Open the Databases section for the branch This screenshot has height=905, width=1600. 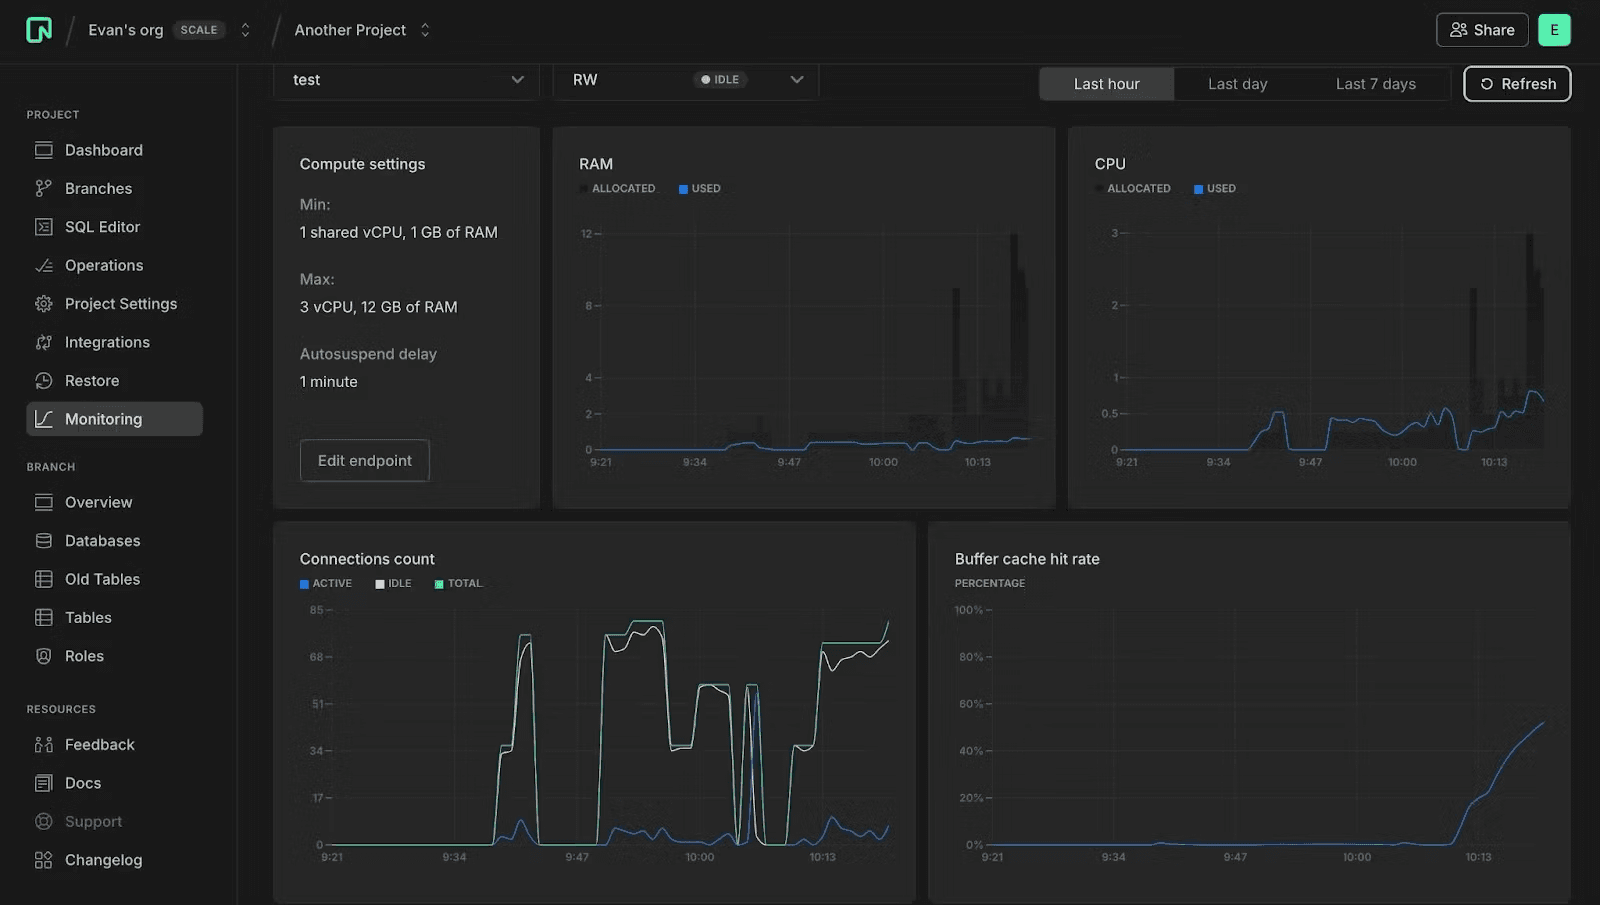[102, 540]
